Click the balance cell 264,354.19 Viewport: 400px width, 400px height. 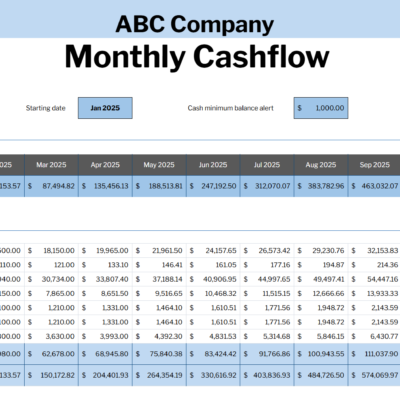coord(159,375)
